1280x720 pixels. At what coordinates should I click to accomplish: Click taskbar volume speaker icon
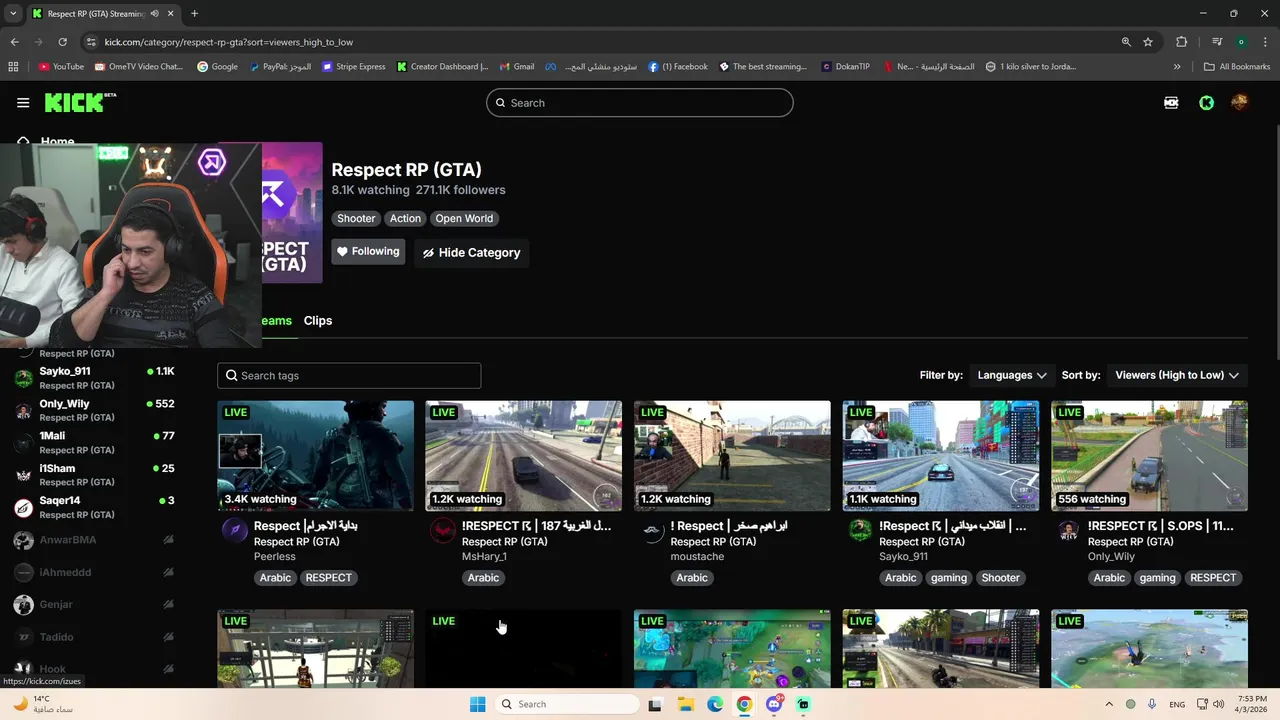point(1218,704)
